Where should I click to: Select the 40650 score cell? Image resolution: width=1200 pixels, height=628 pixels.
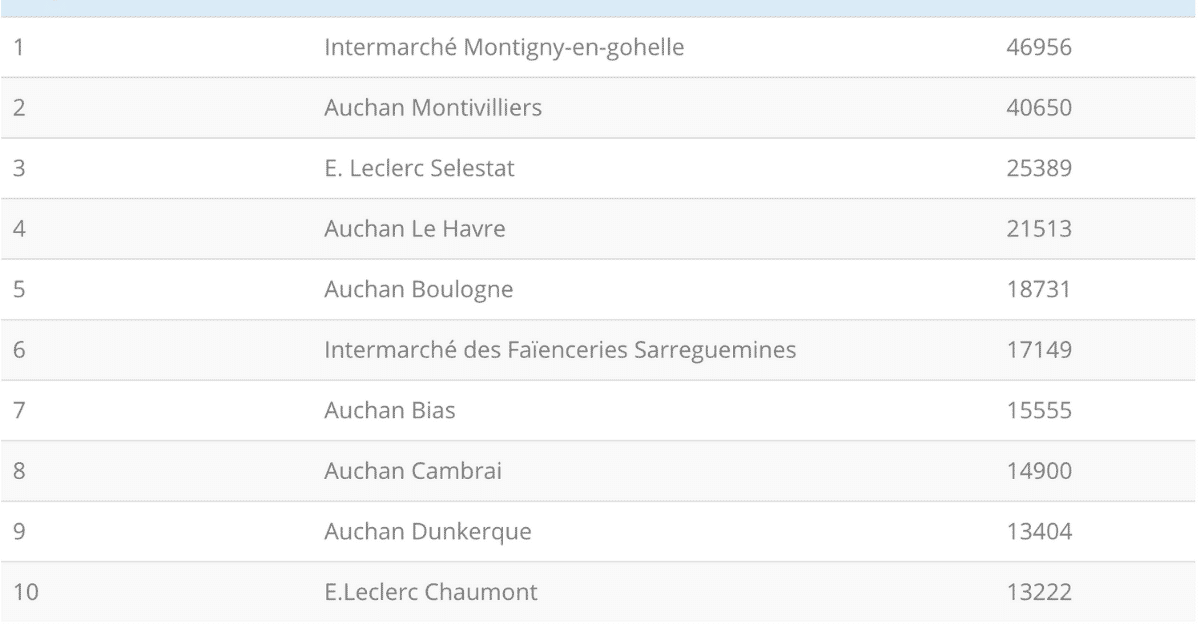pos(1039,108)
